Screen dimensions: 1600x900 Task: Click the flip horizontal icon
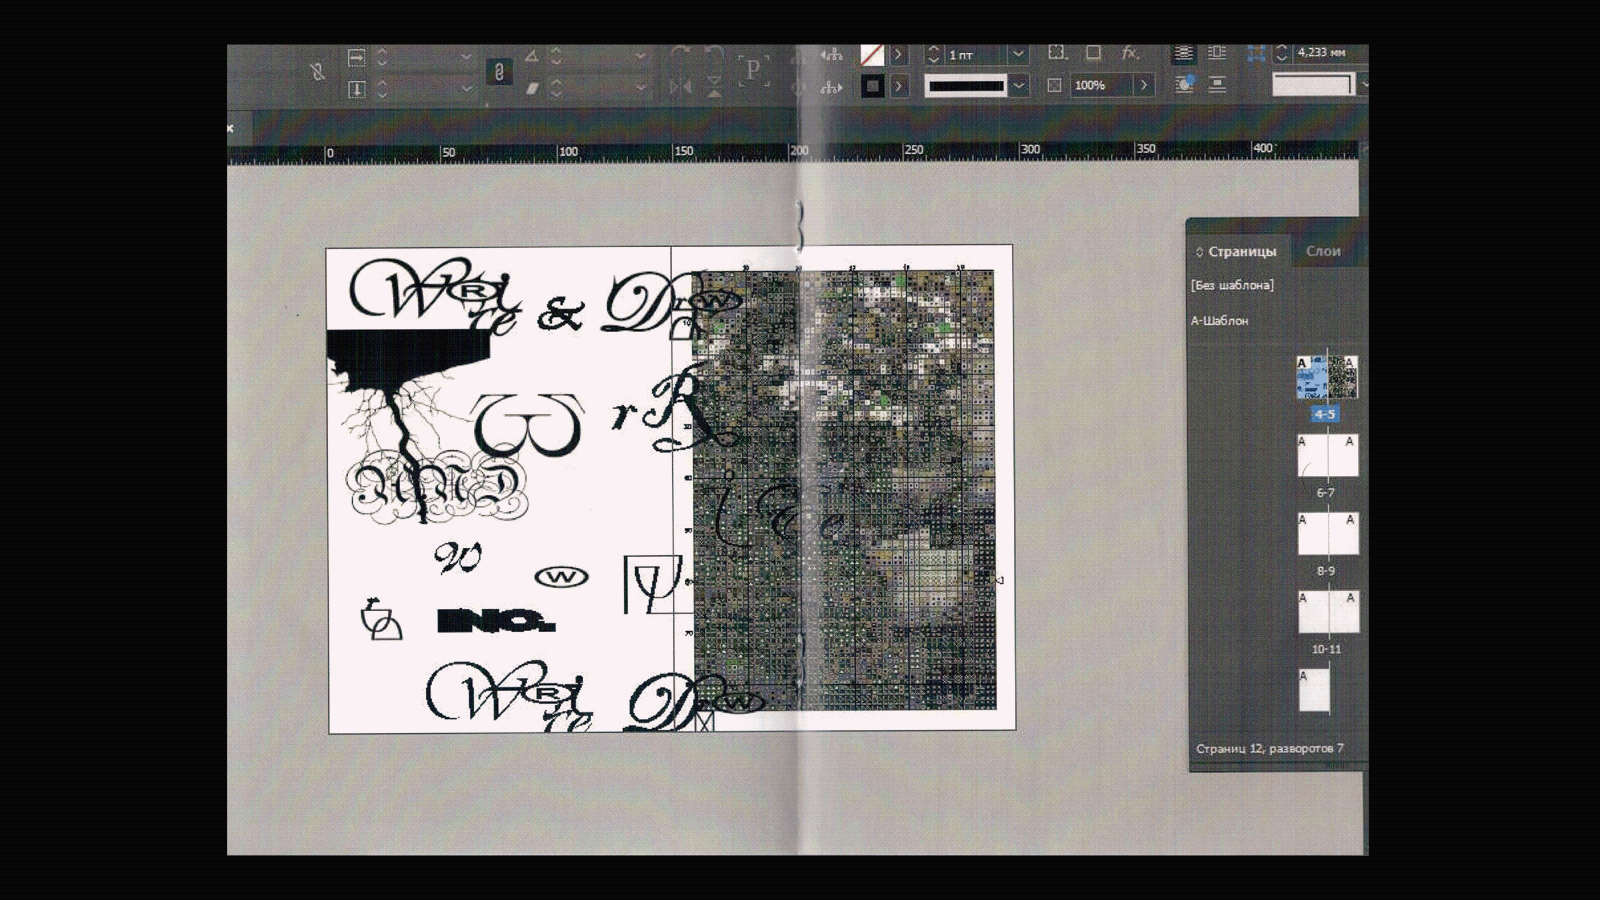680,87
